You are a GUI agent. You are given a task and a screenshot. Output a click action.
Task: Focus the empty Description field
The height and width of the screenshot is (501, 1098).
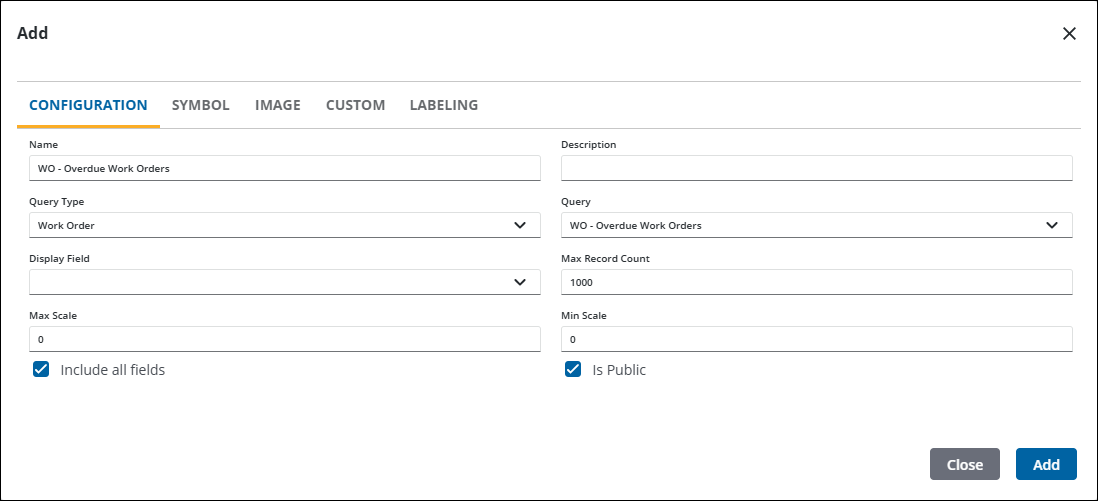(816, 168)
